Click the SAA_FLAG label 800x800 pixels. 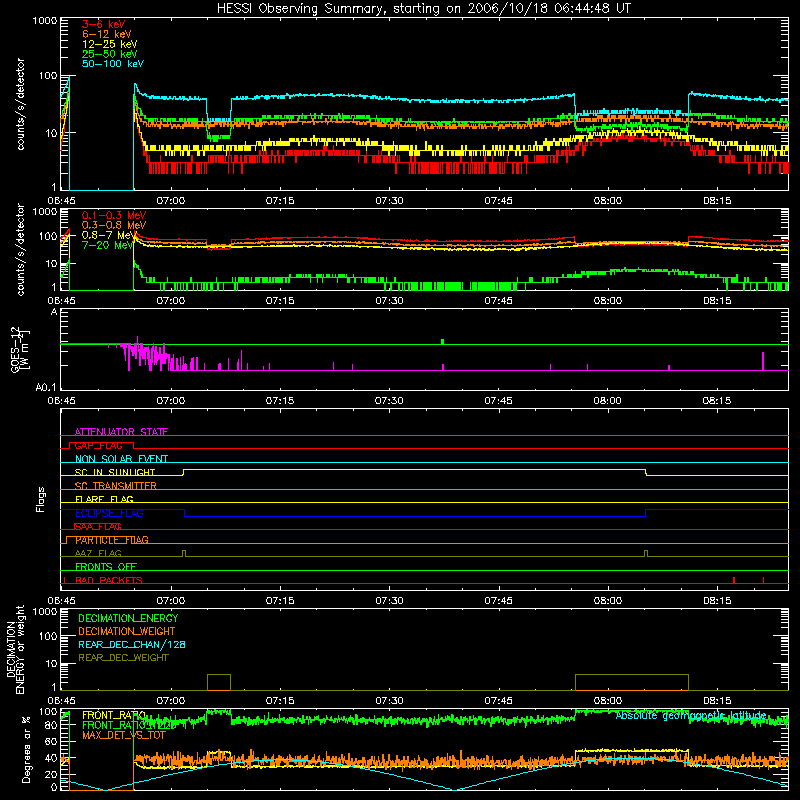98,527
